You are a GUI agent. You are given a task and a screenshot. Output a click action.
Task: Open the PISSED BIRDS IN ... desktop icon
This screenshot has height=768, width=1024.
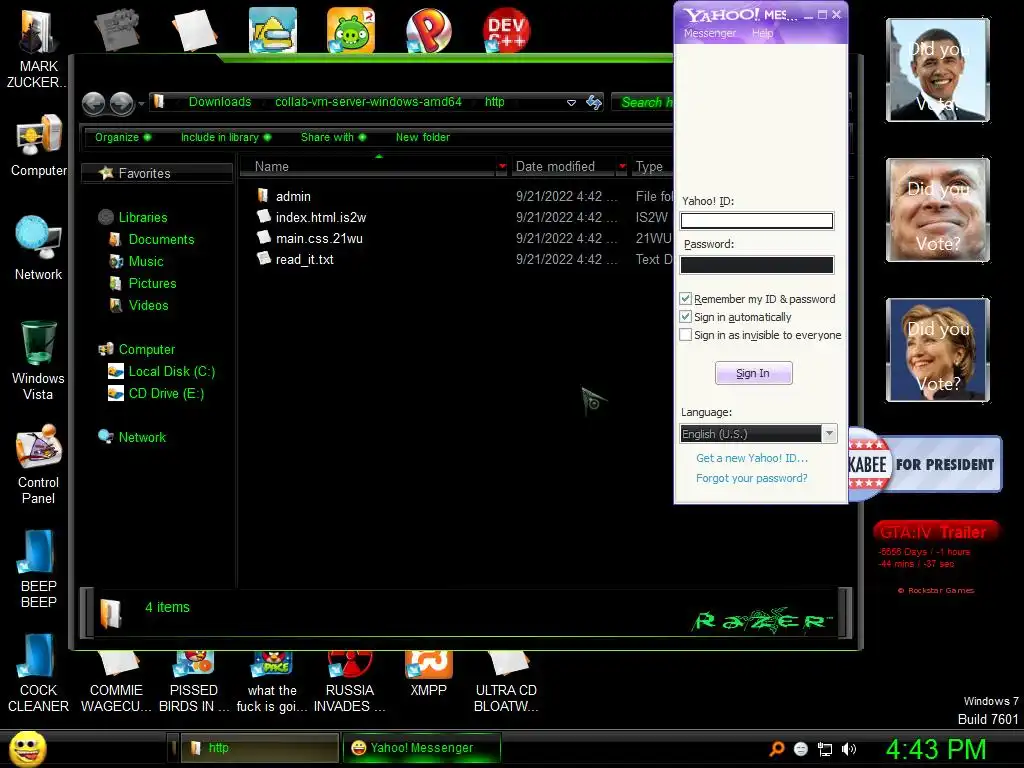194,682
